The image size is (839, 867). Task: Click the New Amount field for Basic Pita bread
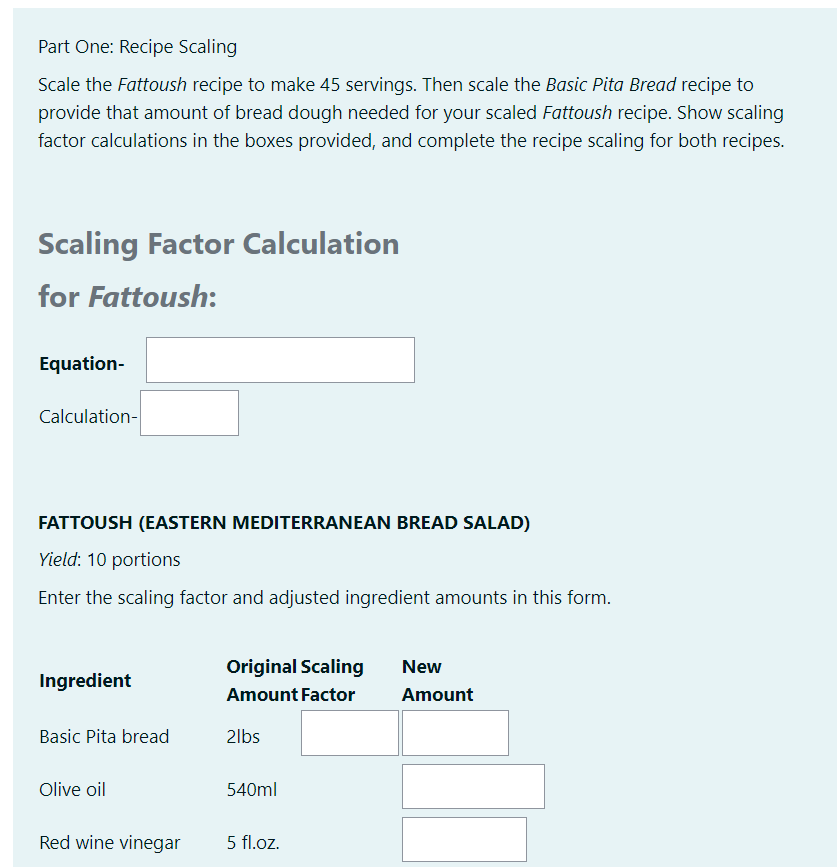[454, 732]
